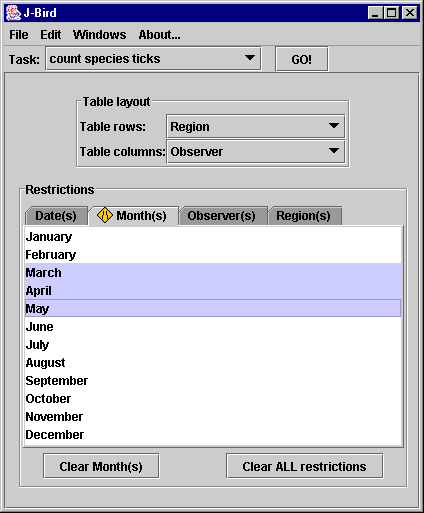
Task: Open the Task dropdown arrow
Action: pos(250,58)
